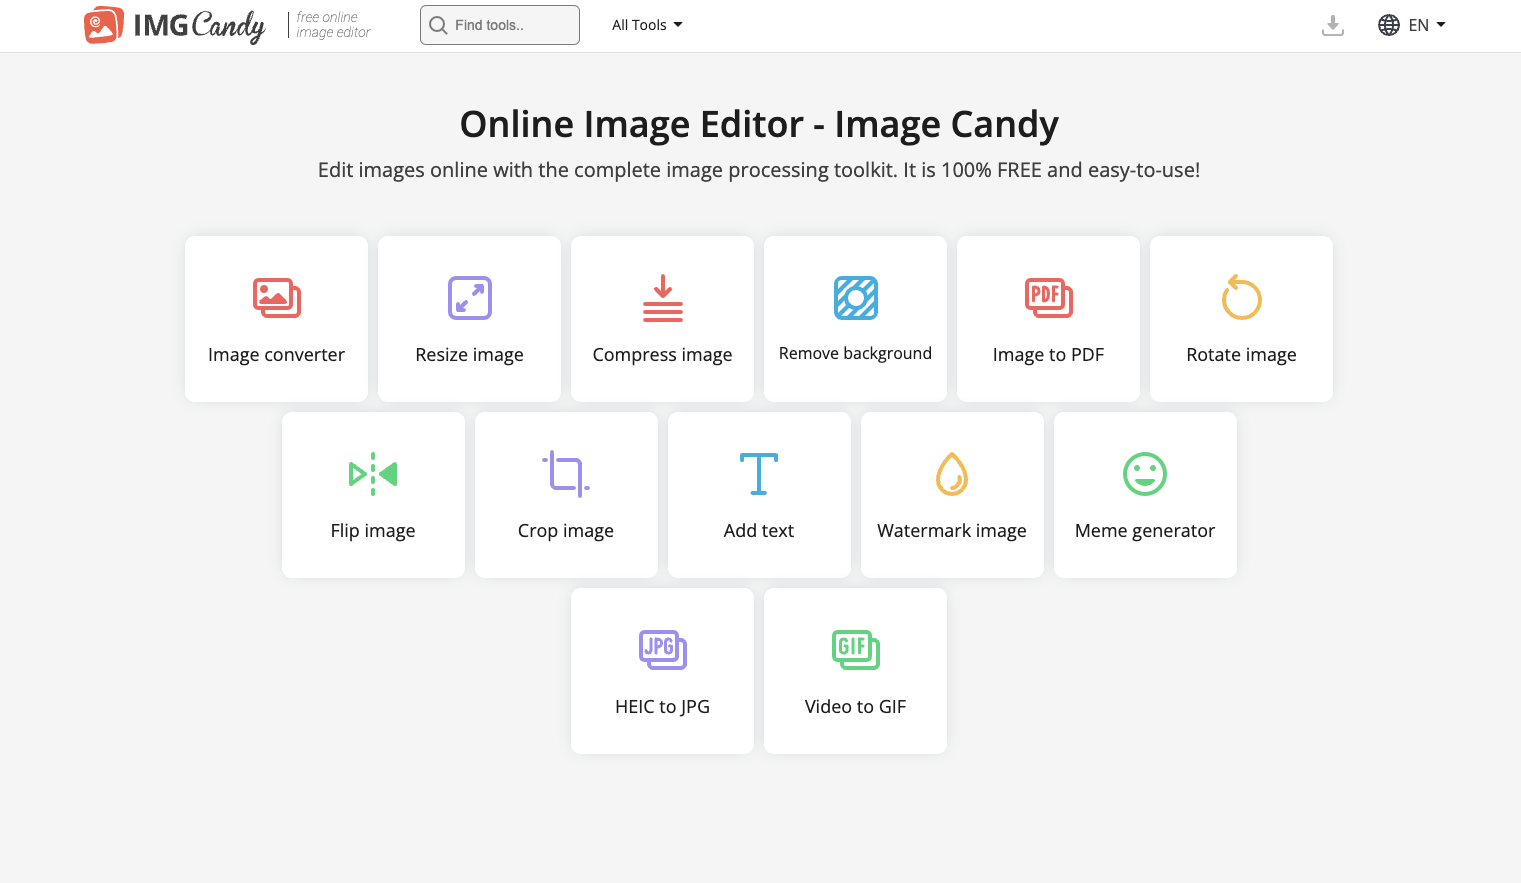Select the Crop image tool icon
Image resolution: width=1521 pixels, height=883 pixels.
566,474
